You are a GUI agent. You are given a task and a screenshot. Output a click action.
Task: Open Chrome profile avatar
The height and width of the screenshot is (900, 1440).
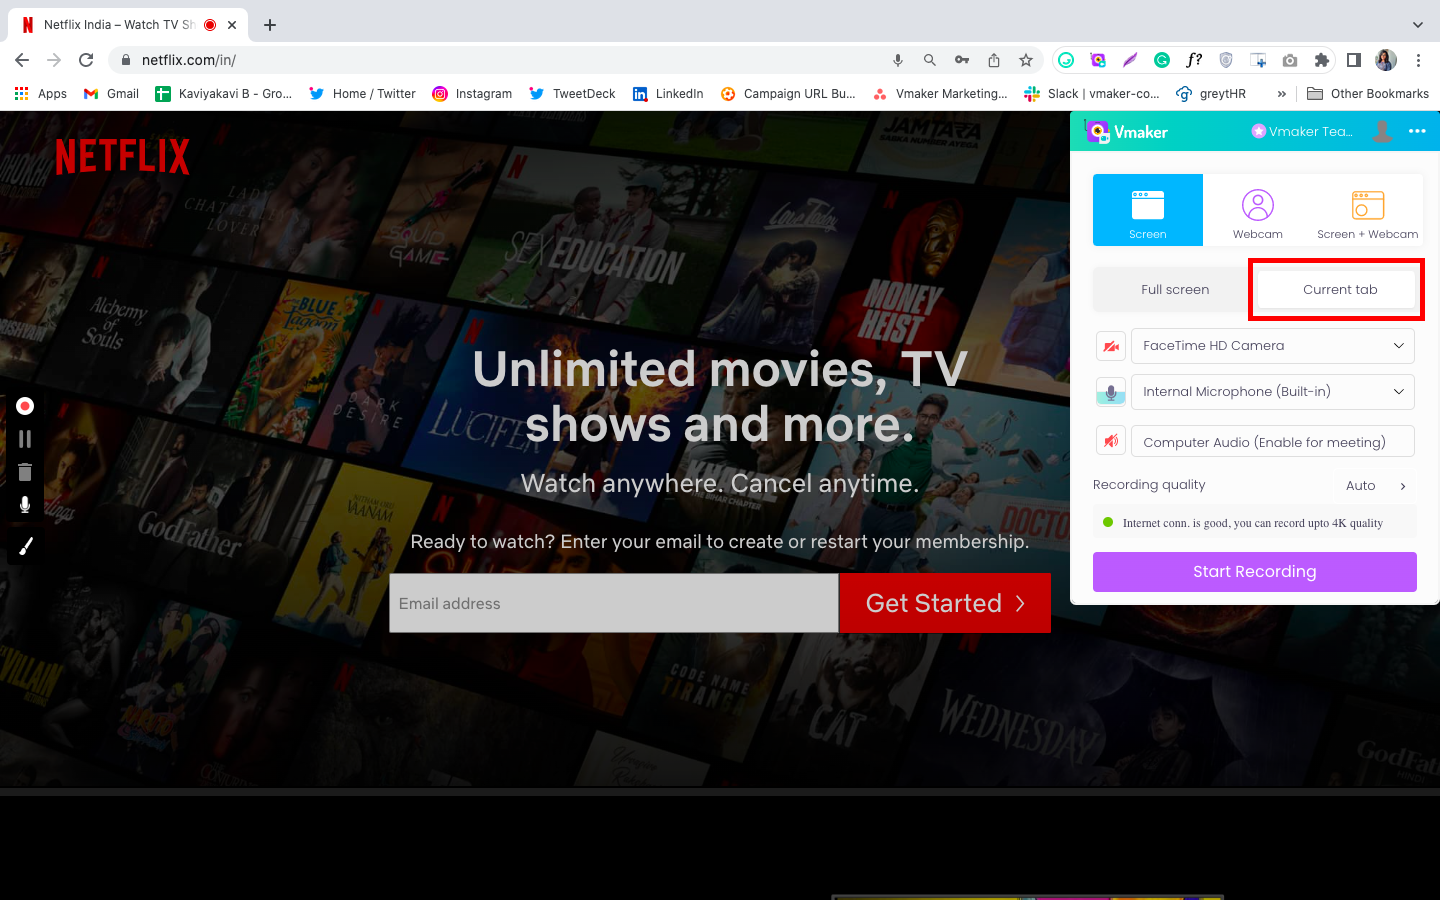click(x=1386, y=60)
